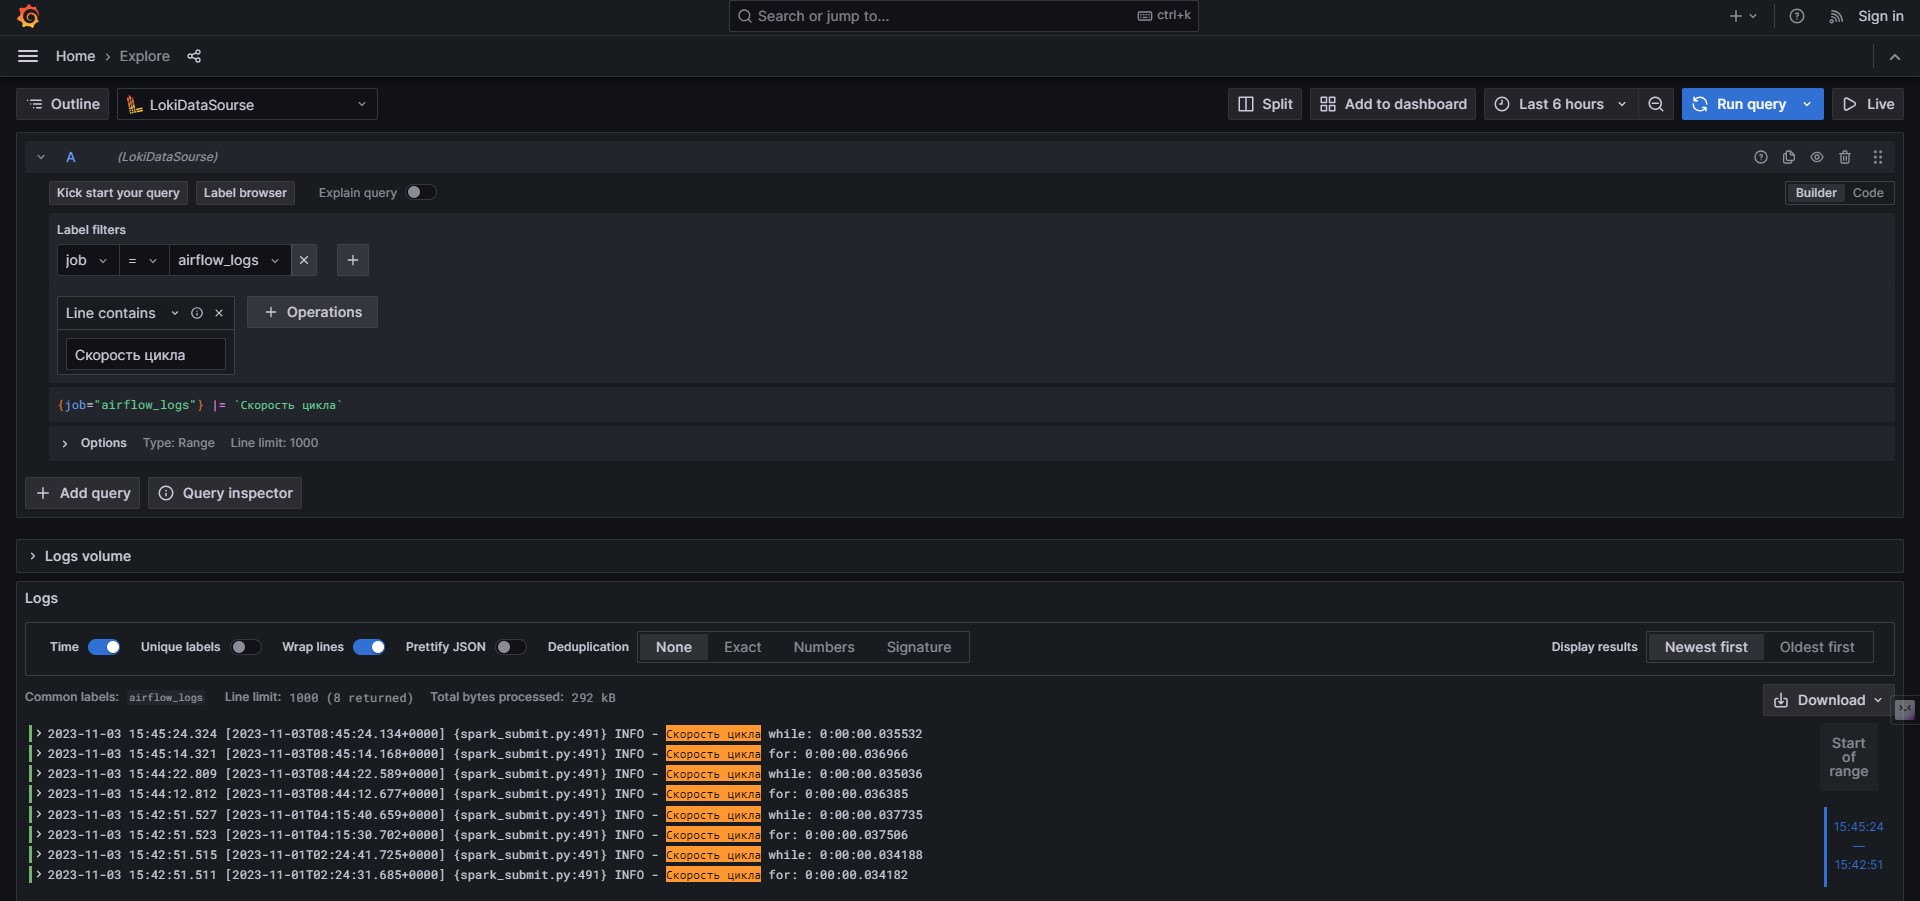The image size is (1920, 901).
Task: Open the job label dropdown
Action: pos(87,260)
